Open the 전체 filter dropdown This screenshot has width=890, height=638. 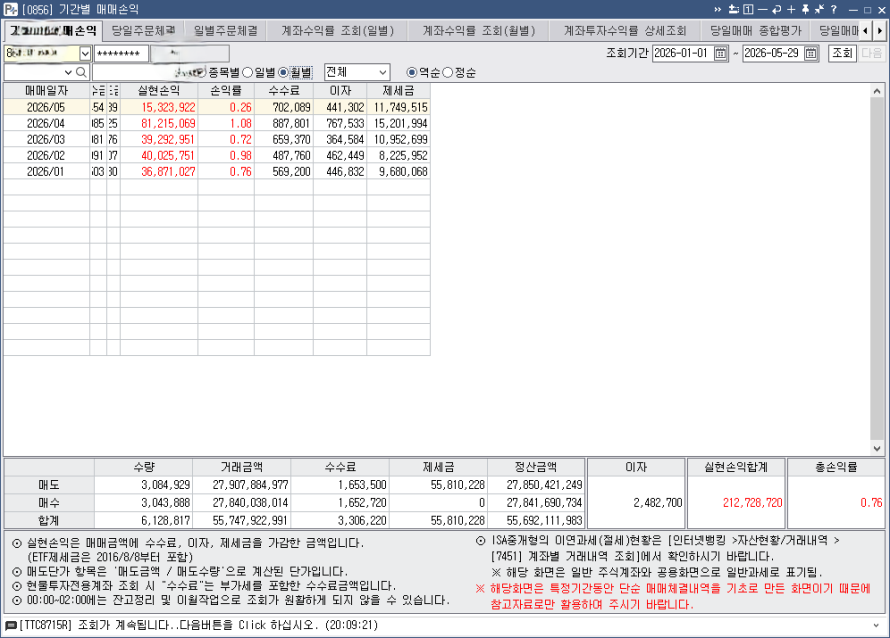(x=357, y=72)
